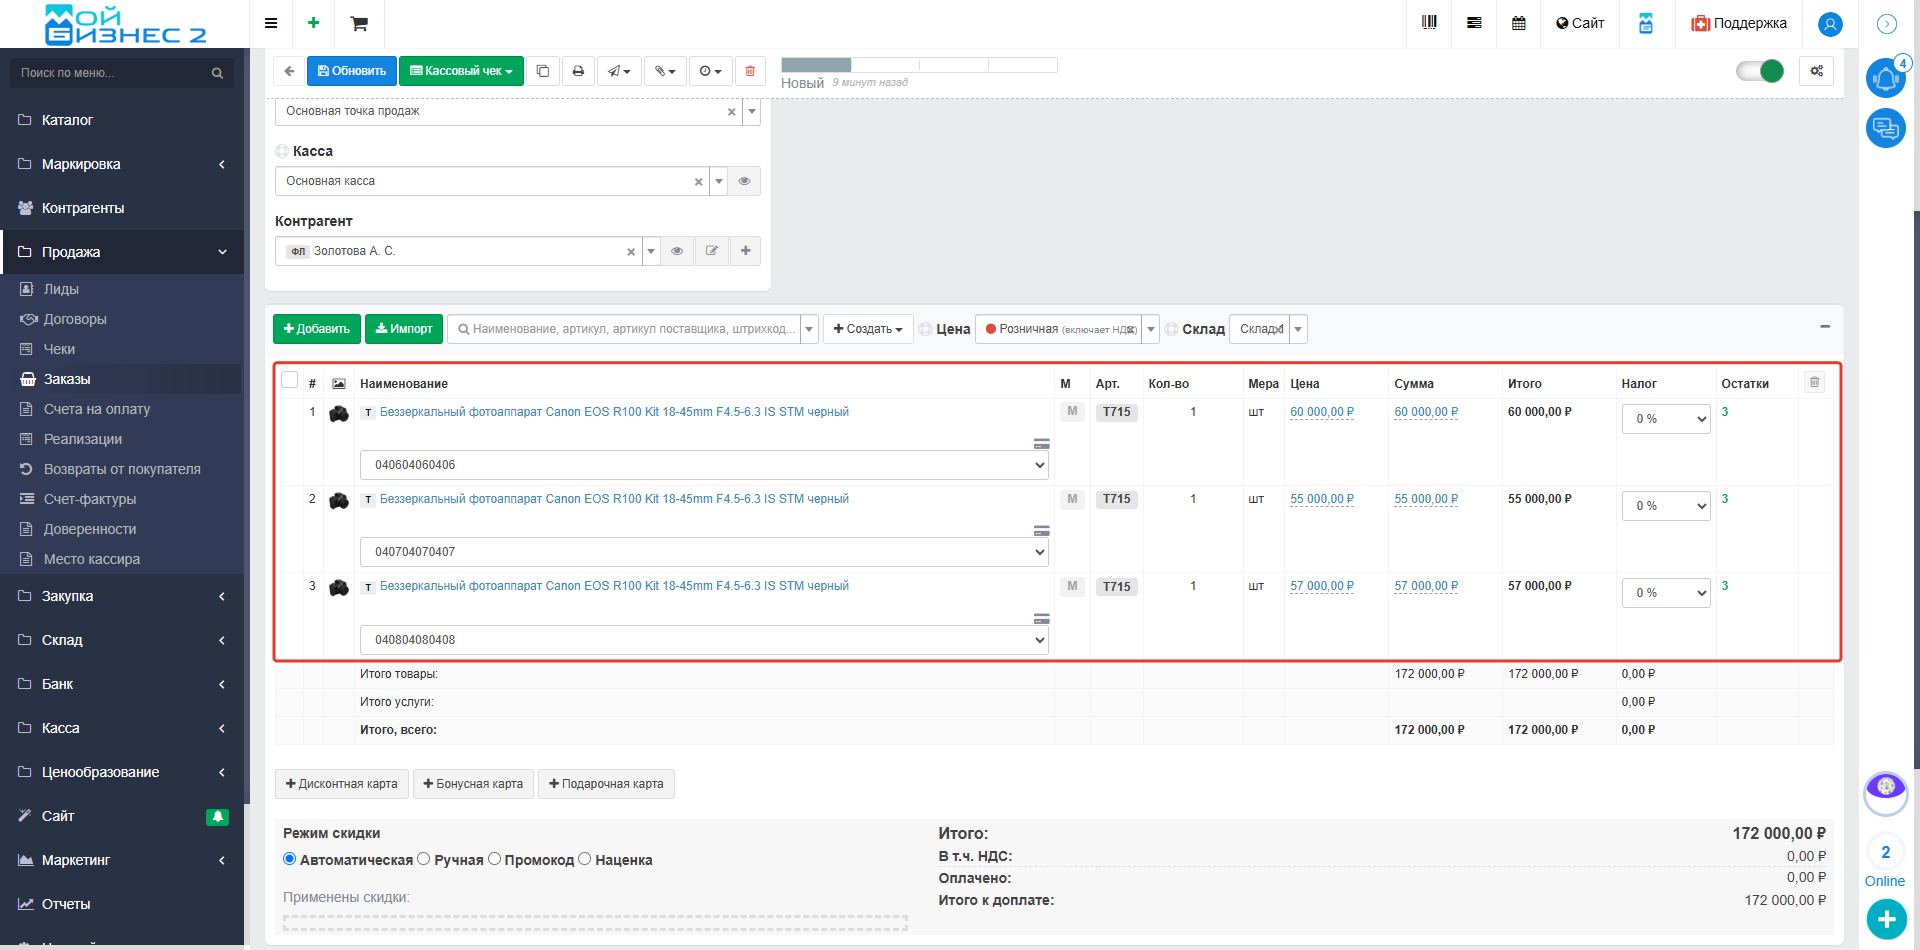Click the back arrow button
The width and height of the screenshot is (1920, 950).
point(289,71)
